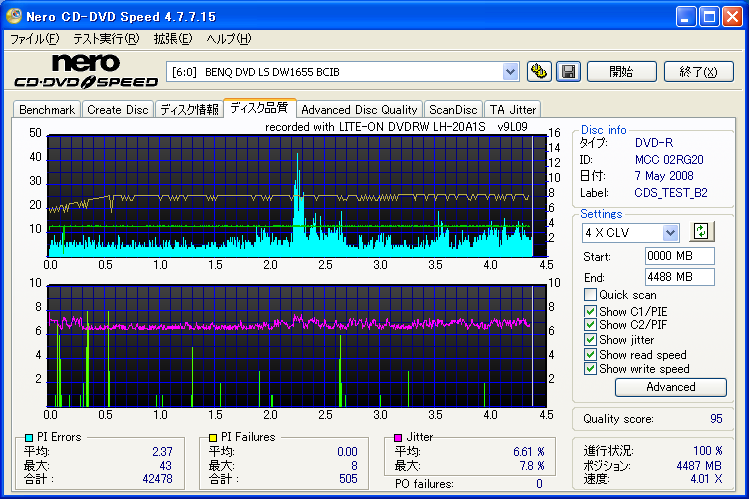Click the PI Failures yellow legend square

pyautogui.click(x=213, y=437)
